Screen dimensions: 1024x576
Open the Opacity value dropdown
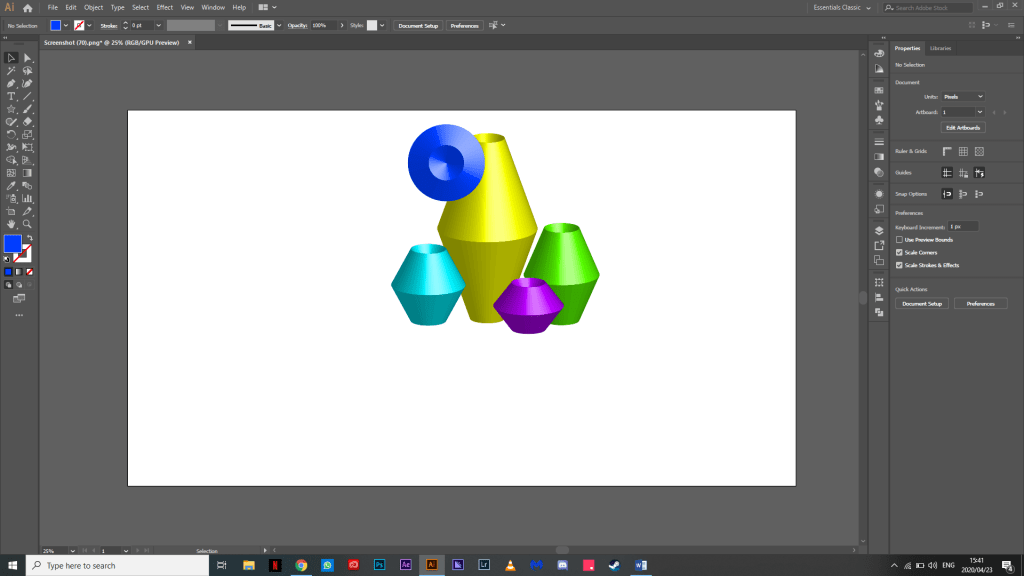pos(343,25)
